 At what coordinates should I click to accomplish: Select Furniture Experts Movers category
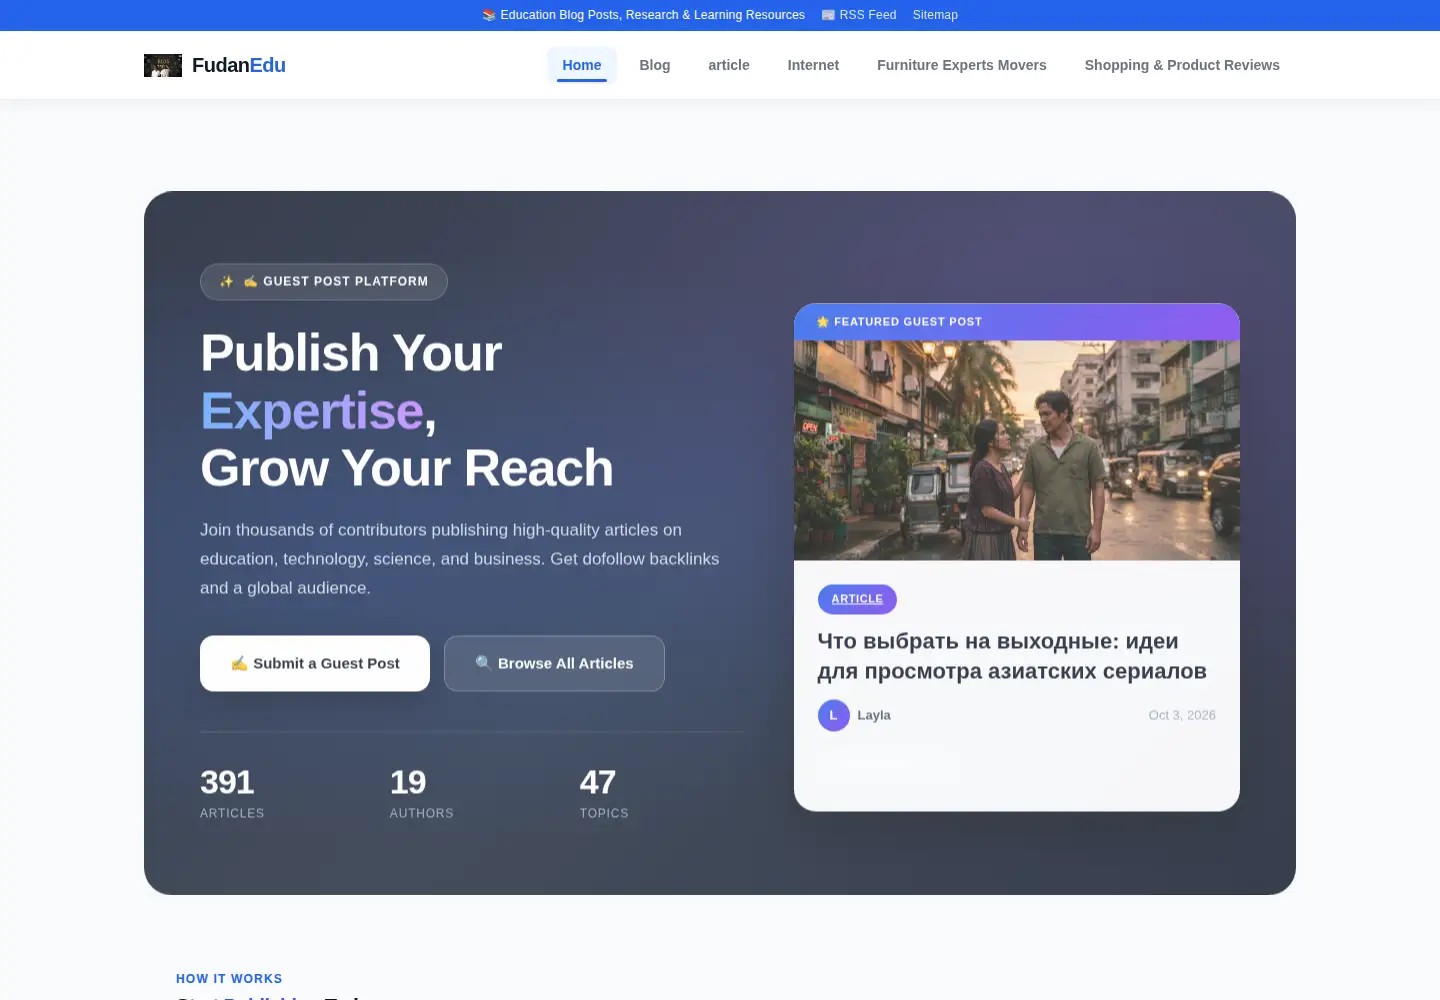pyautogui.click(x=962, y=65)
